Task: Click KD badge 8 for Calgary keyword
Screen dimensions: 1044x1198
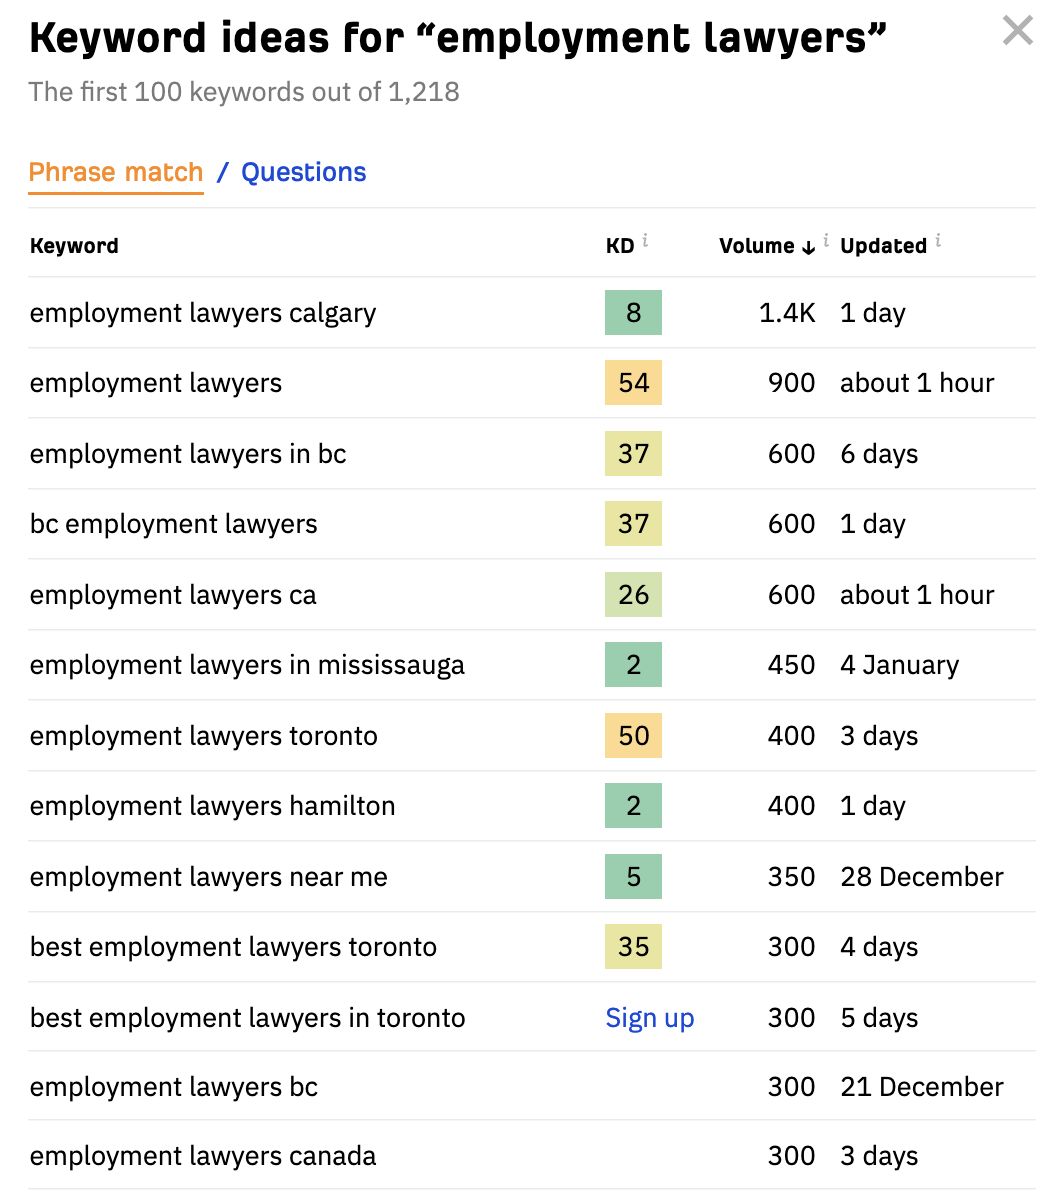Action: coord(633,313)
